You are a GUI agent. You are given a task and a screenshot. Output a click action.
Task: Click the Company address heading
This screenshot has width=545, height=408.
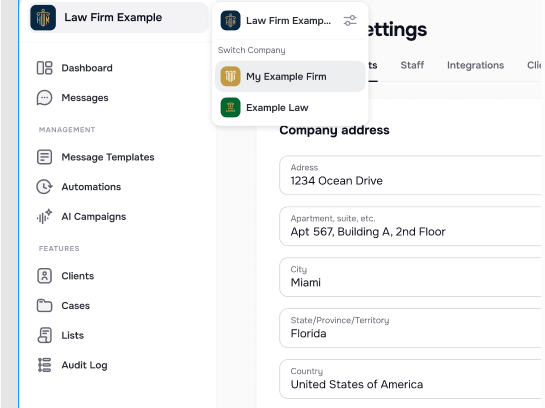[334, 130]
